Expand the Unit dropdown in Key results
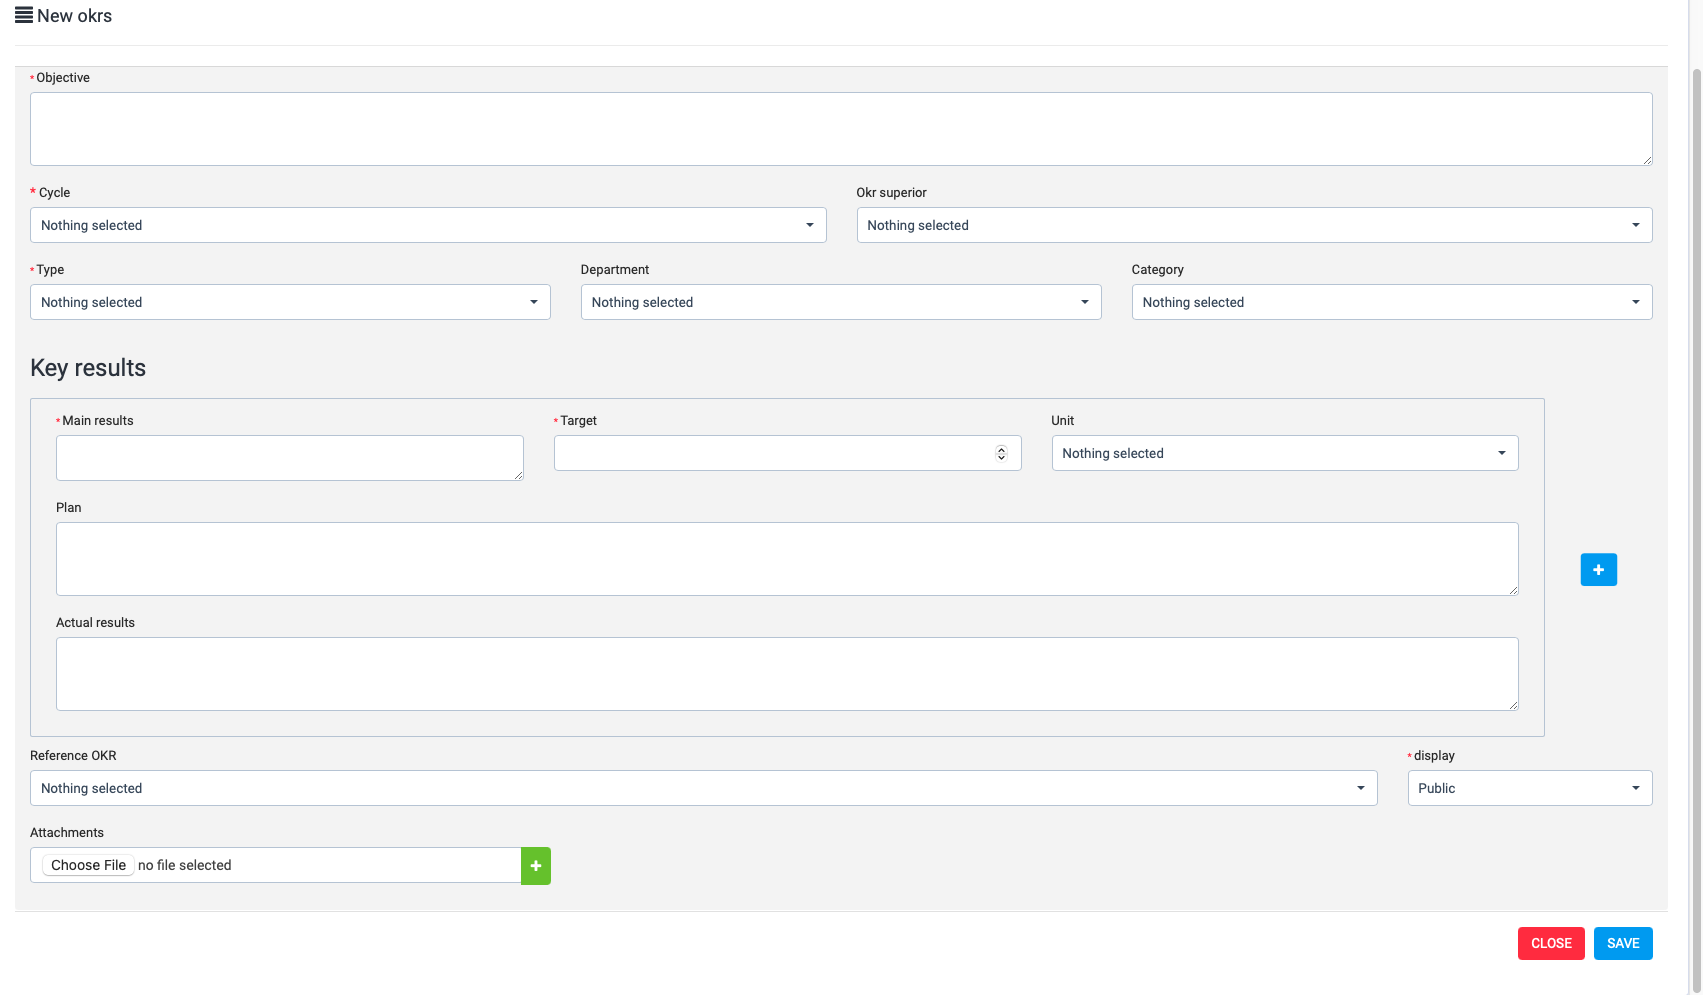 tap(1284, 453)
